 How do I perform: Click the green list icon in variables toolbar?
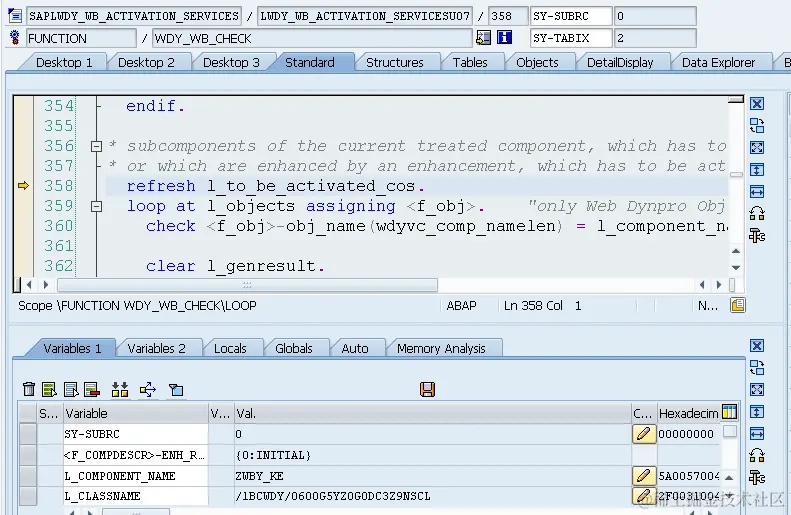49,389
